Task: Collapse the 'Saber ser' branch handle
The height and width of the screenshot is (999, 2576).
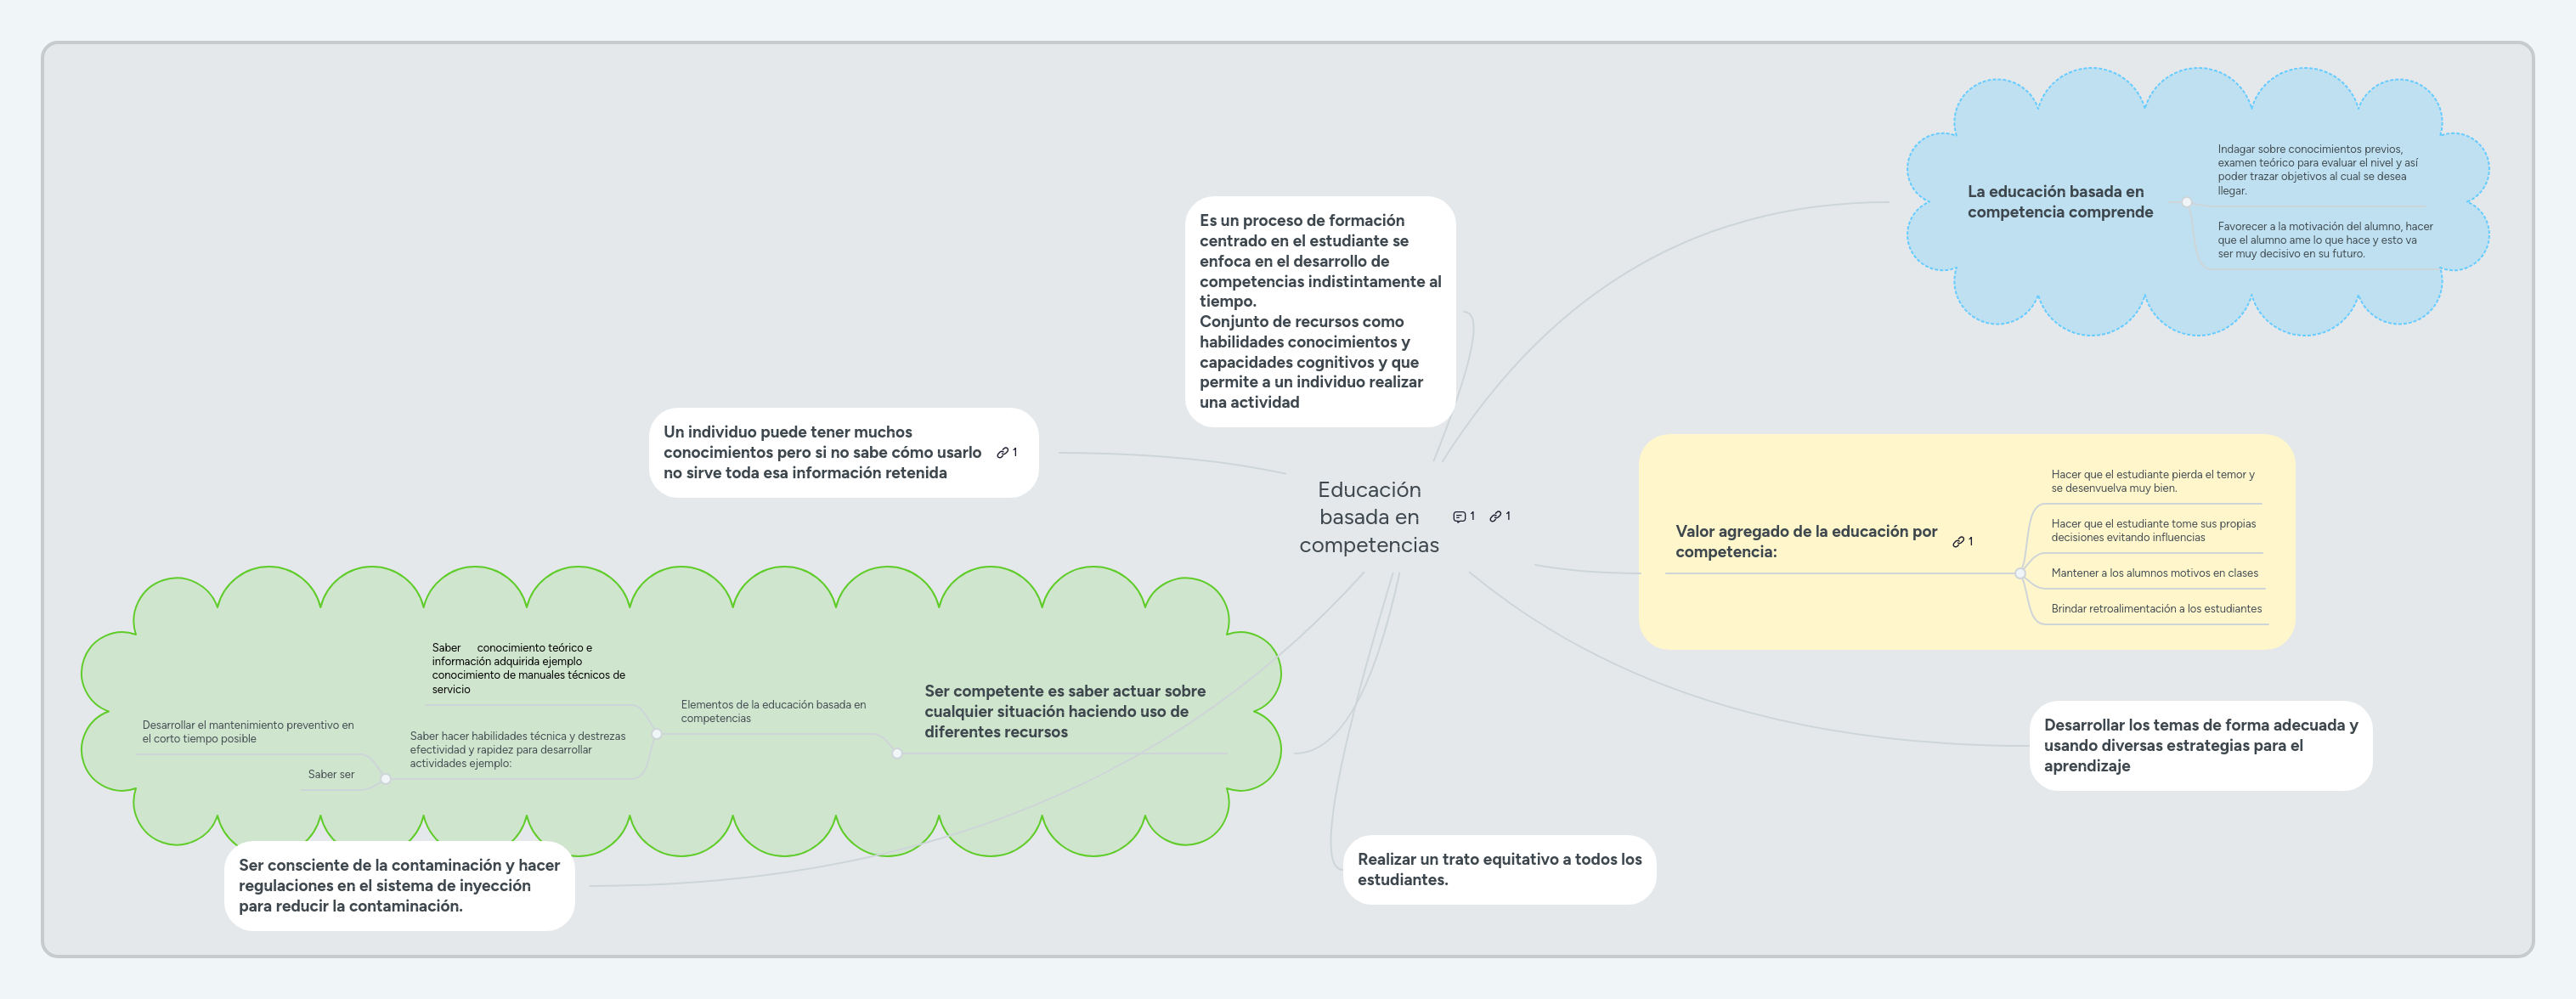Action: point(386,780)
